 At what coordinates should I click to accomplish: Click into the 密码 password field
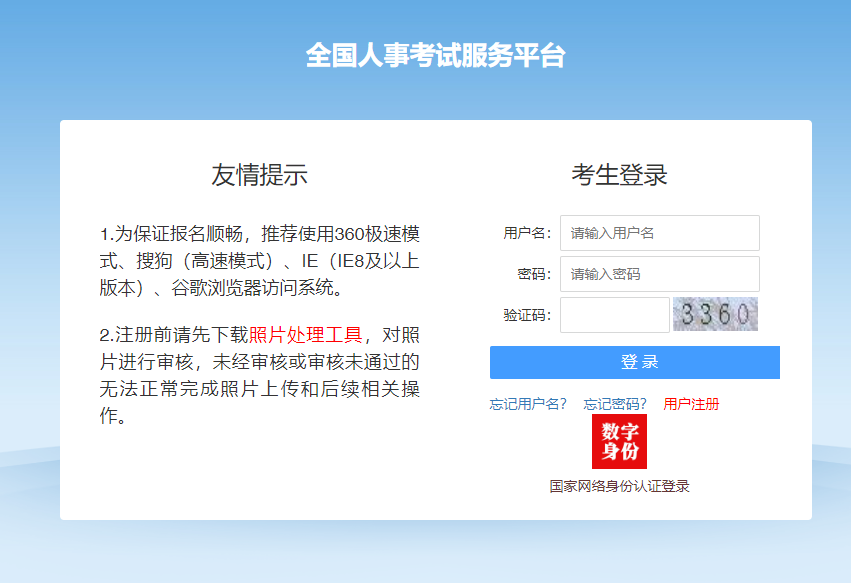coord(659,274)
